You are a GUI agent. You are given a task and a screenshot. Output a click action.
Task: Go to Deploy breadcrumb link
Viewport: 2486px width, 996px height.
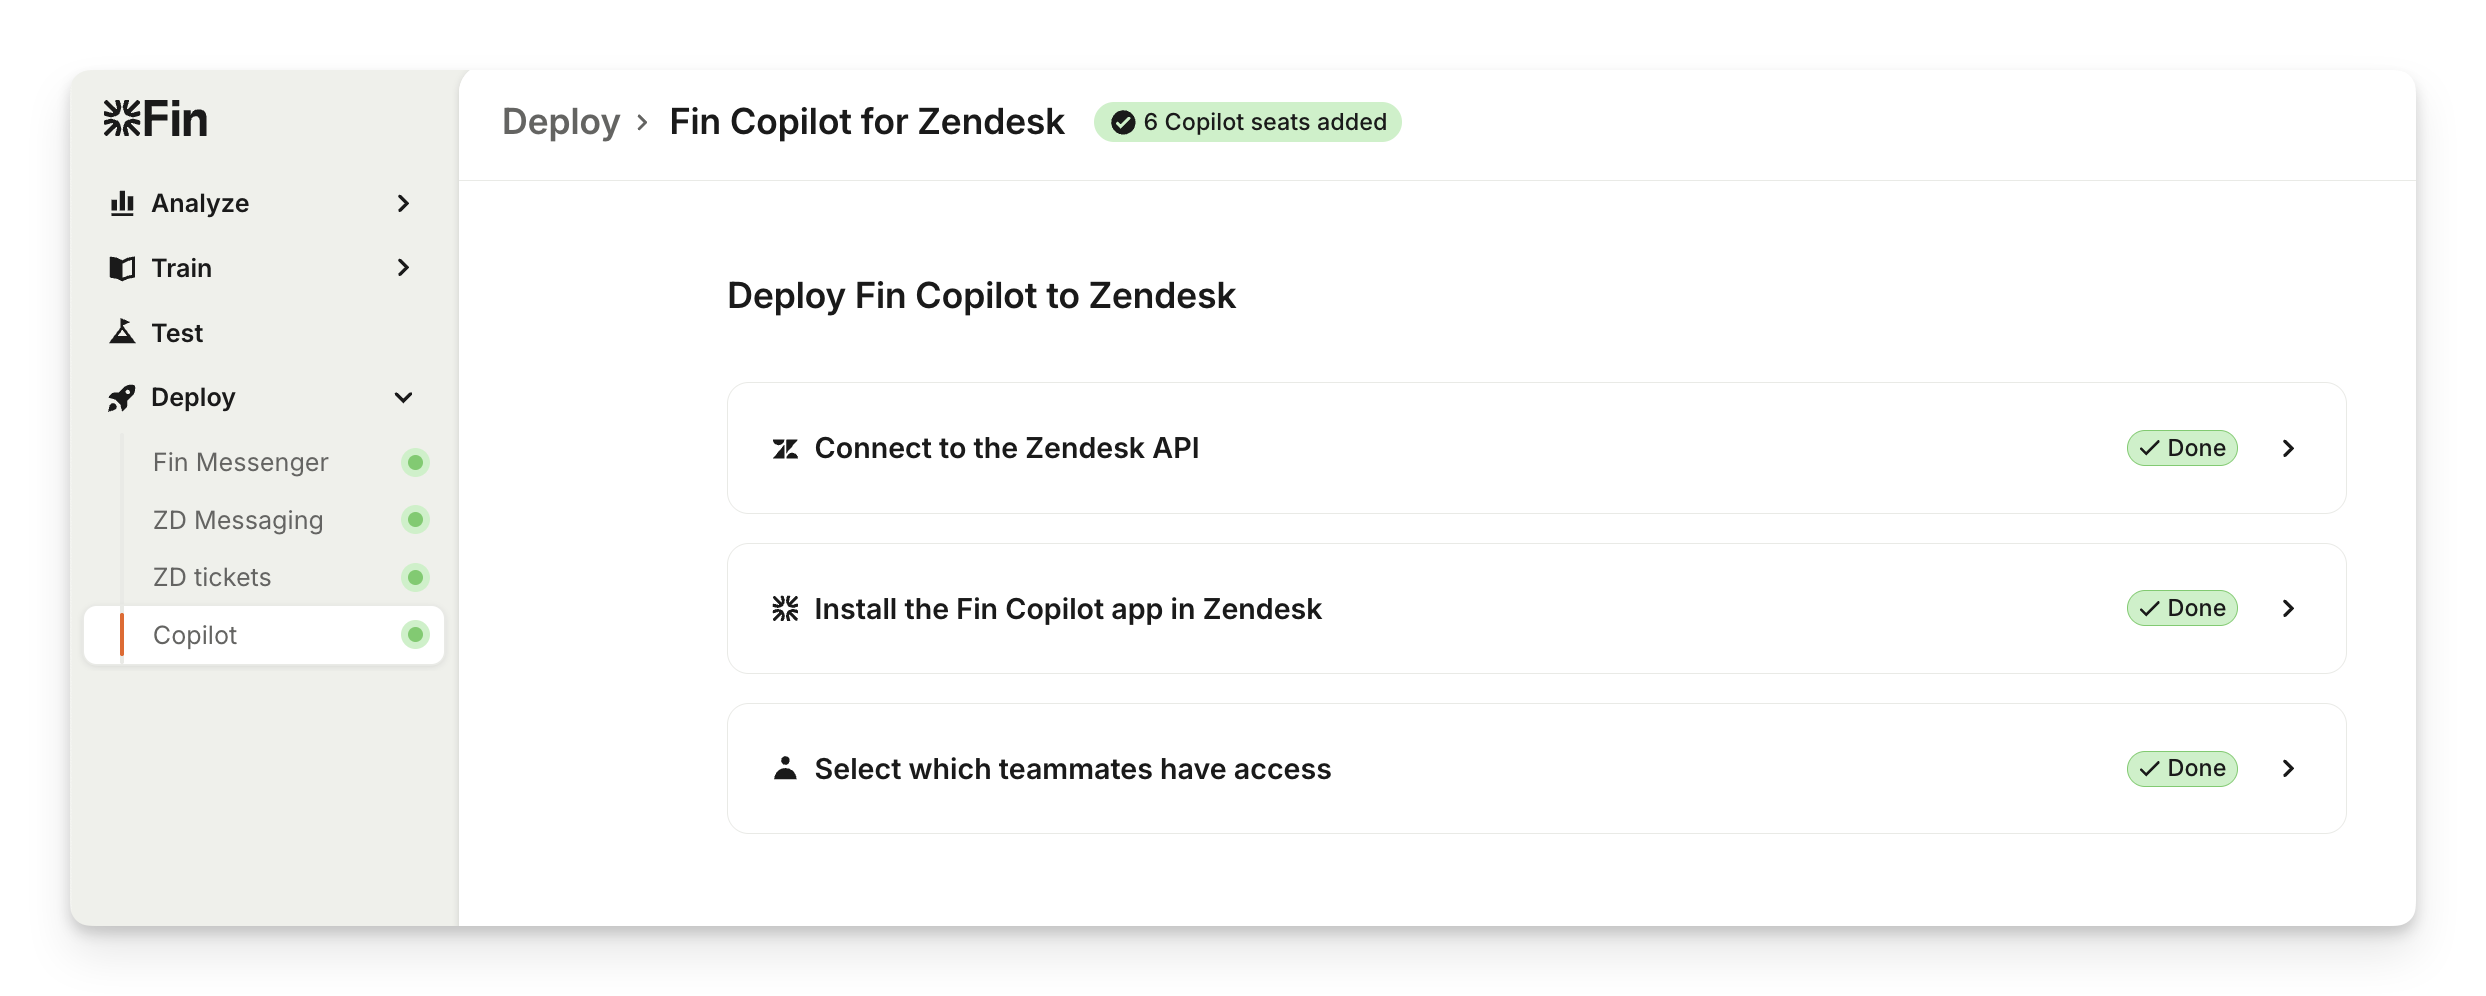coord(561,122)
